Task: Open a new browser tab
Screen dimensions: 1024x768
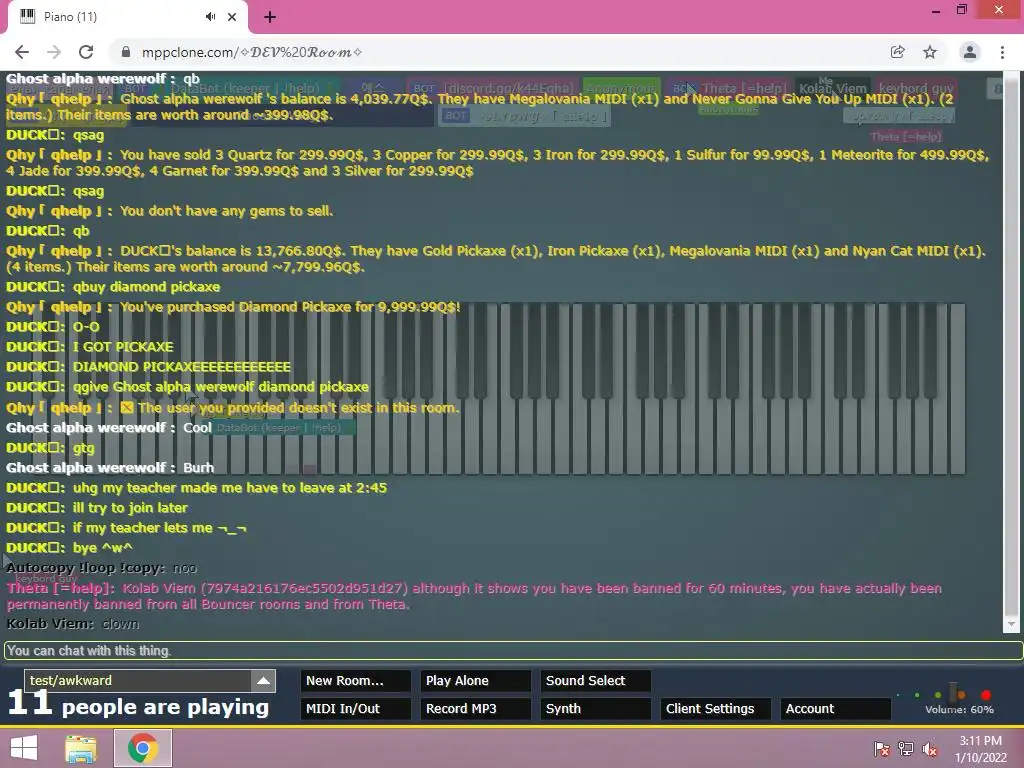Action: tap(270, 17)
